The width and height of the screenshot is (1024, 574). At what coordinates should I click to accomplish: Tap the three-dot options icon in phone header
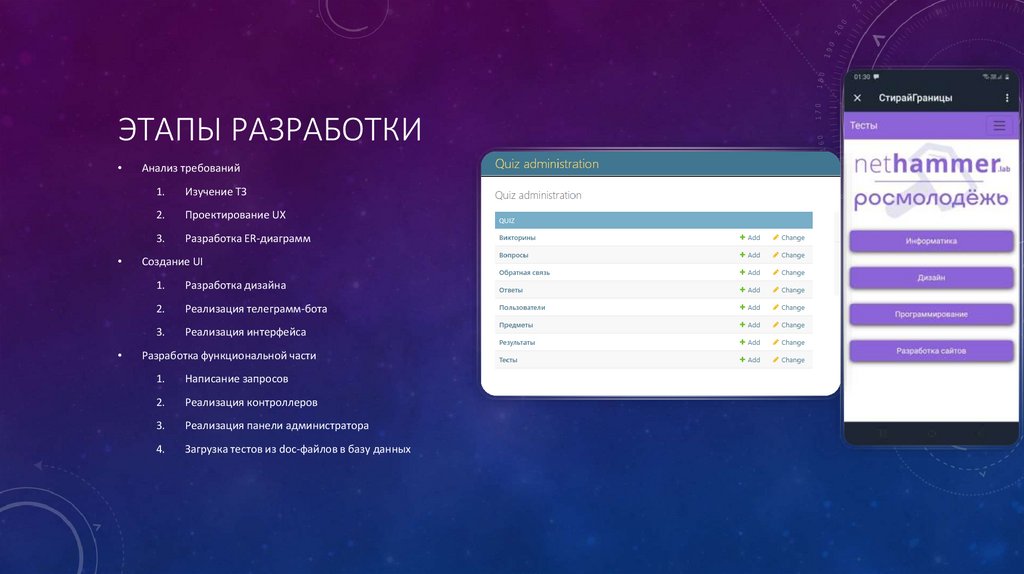pos(1004,98)
